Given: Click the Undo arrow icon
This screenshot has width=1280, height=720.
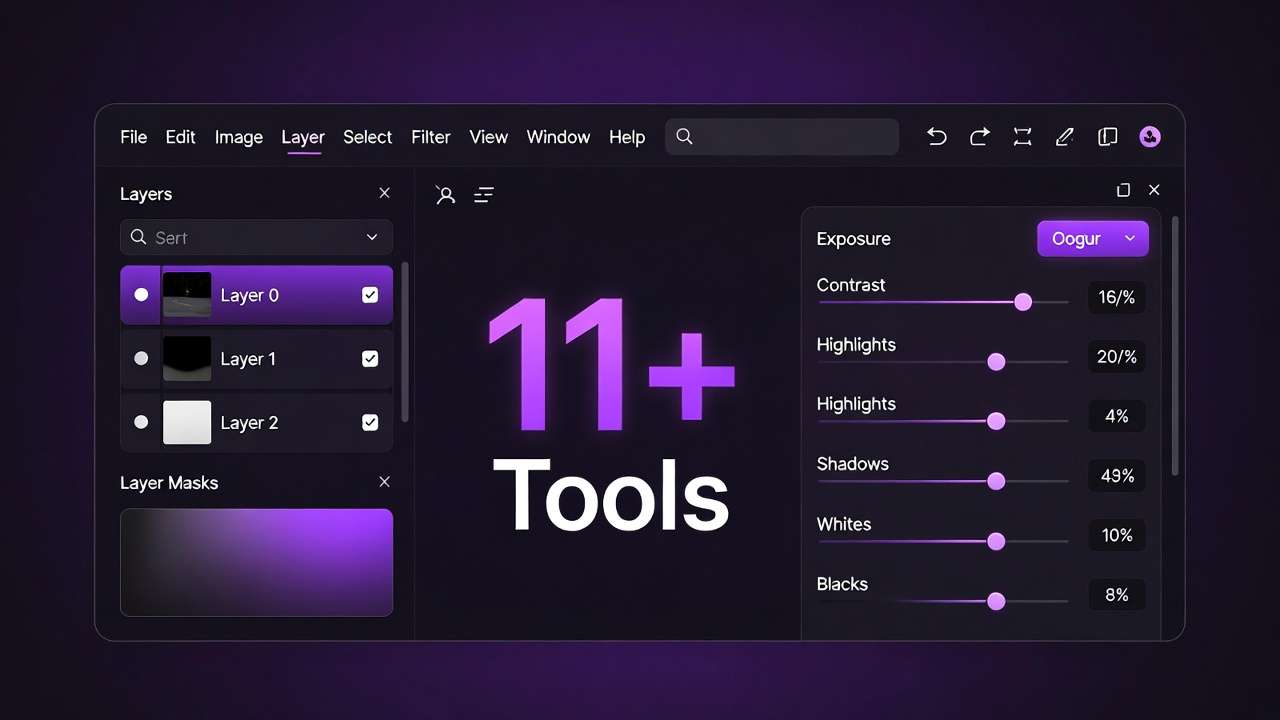Looking at the screenshot, I should pyautogui.click(x=936, y=136).
